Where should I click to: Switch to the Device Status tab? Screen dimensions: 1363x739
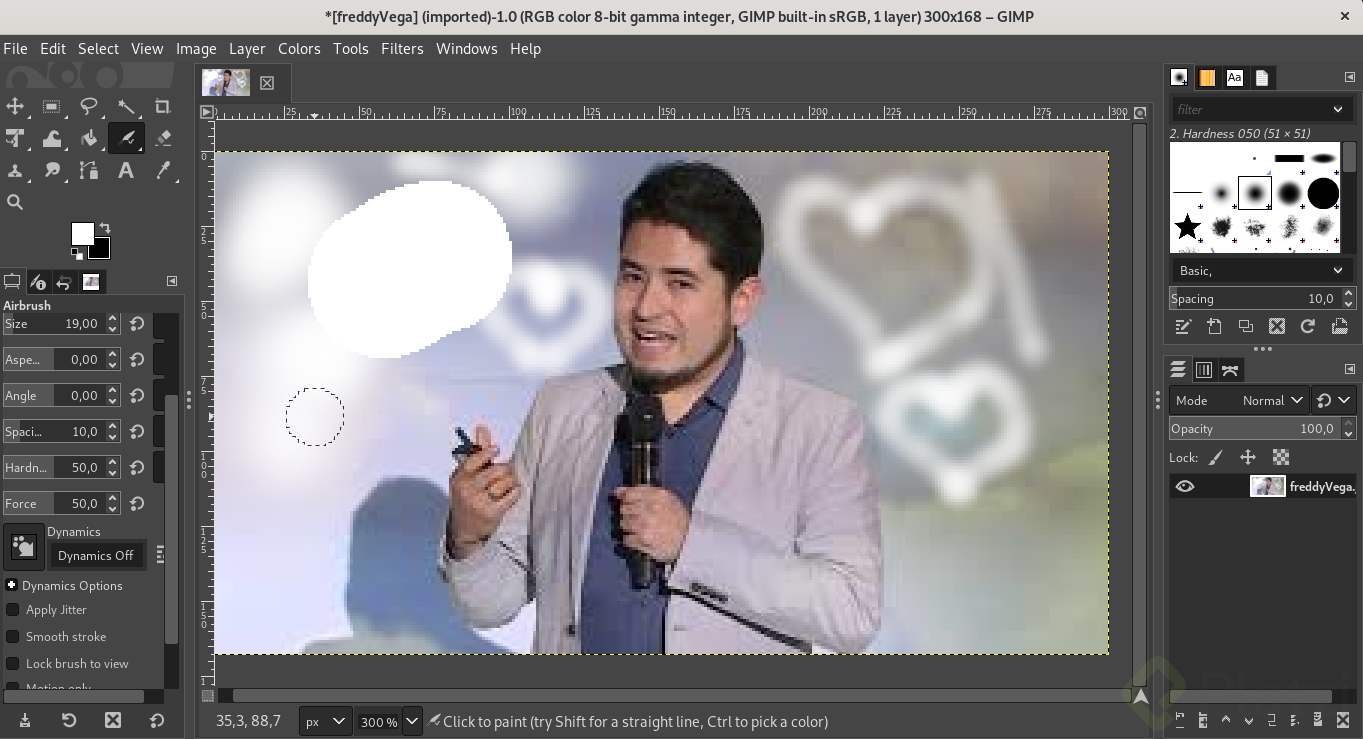tap(38, 282)
